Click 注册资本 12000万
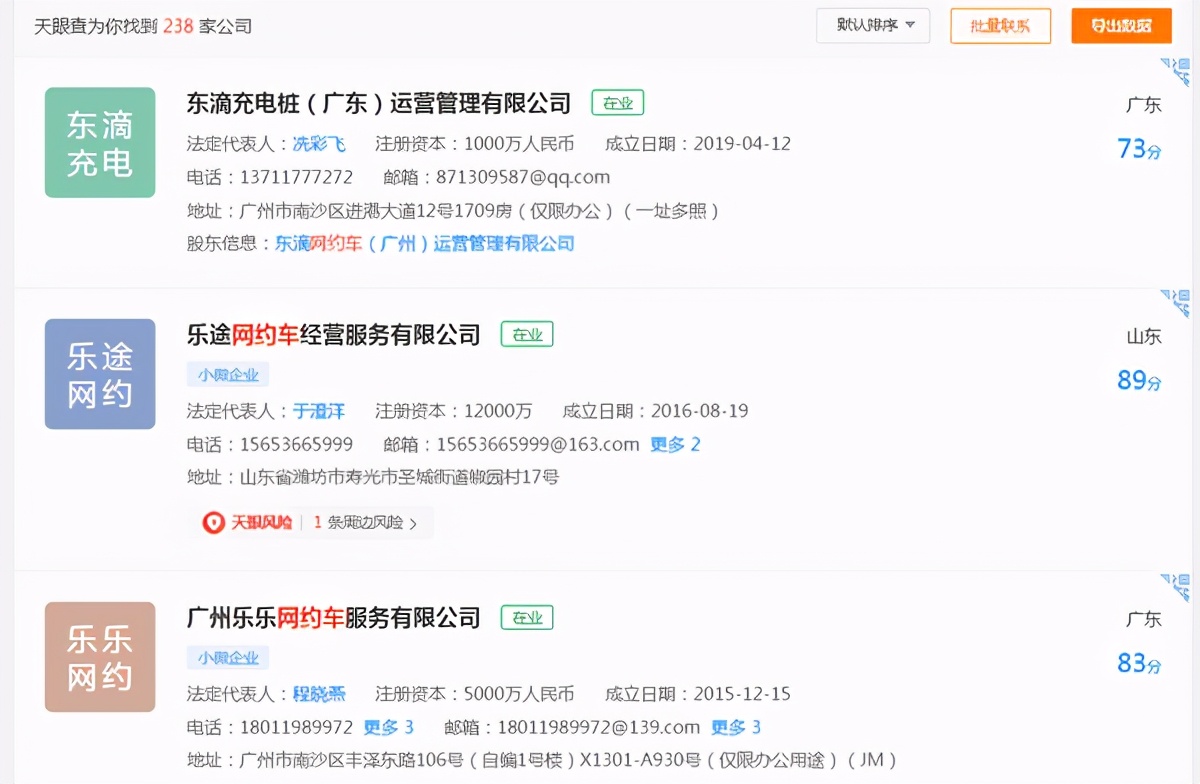 click(x=498, y=411)
